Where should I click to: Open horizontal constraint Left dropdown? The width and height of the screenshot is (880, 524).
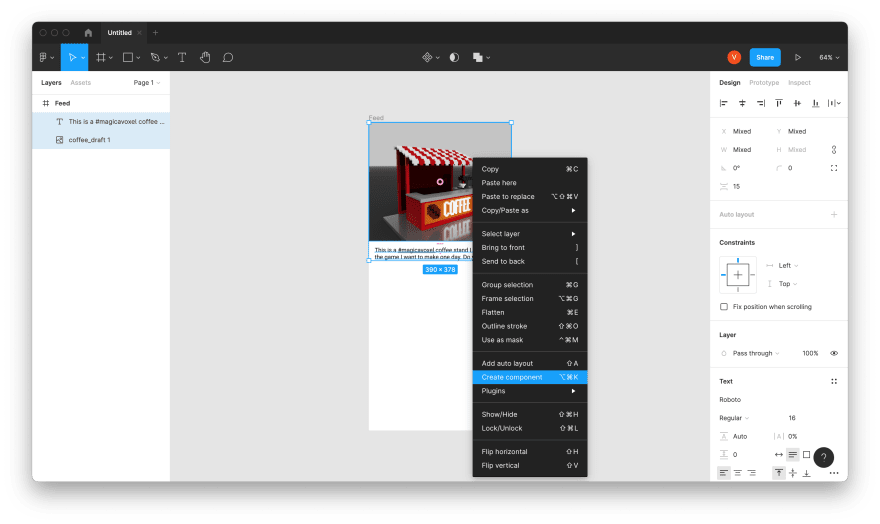pos(788,265)
